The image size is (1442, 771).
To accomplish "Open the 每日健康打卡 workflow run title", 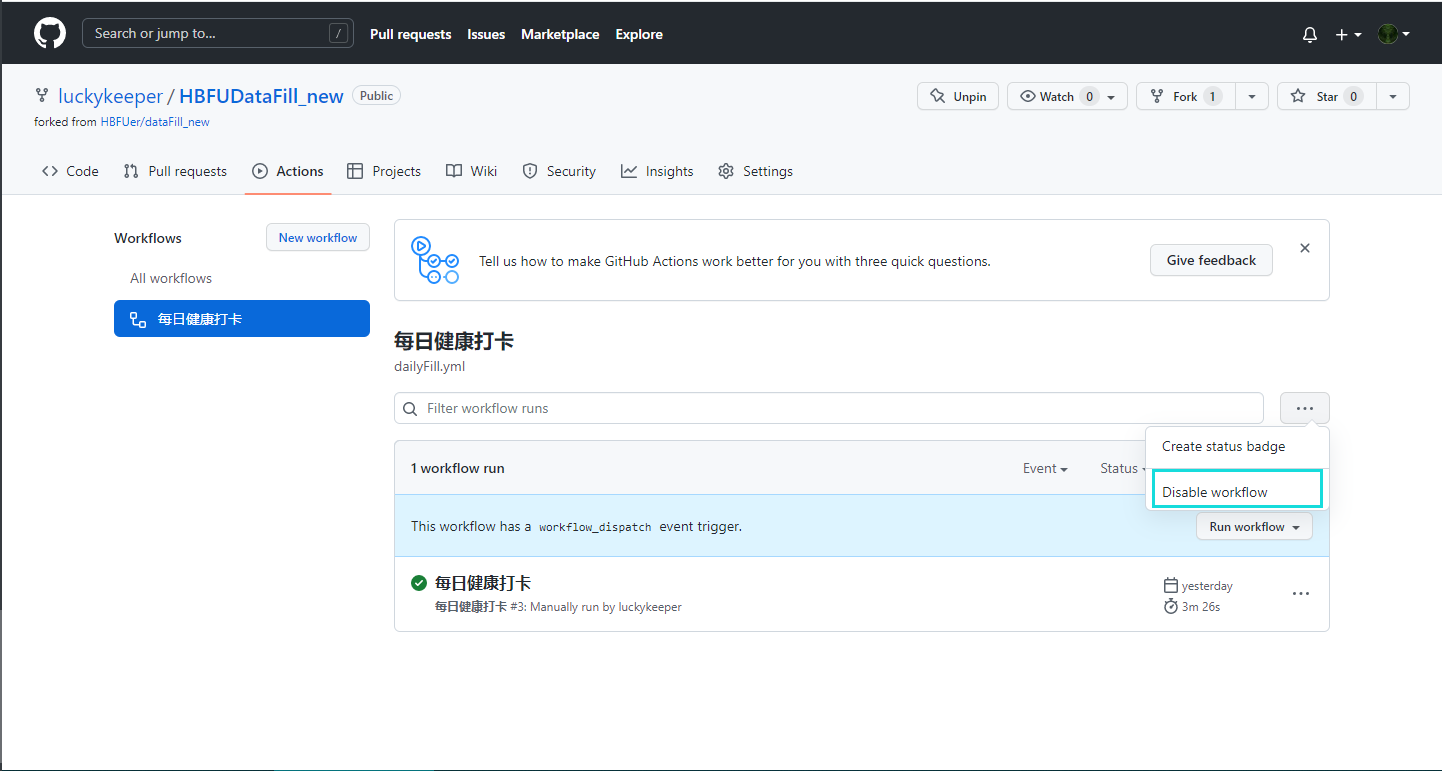I will 483,583.
